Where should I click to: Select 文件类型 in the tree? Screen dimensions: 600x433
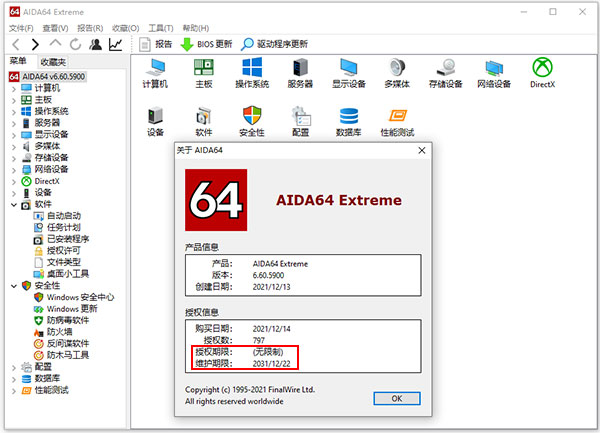click(x=57, y=262)
